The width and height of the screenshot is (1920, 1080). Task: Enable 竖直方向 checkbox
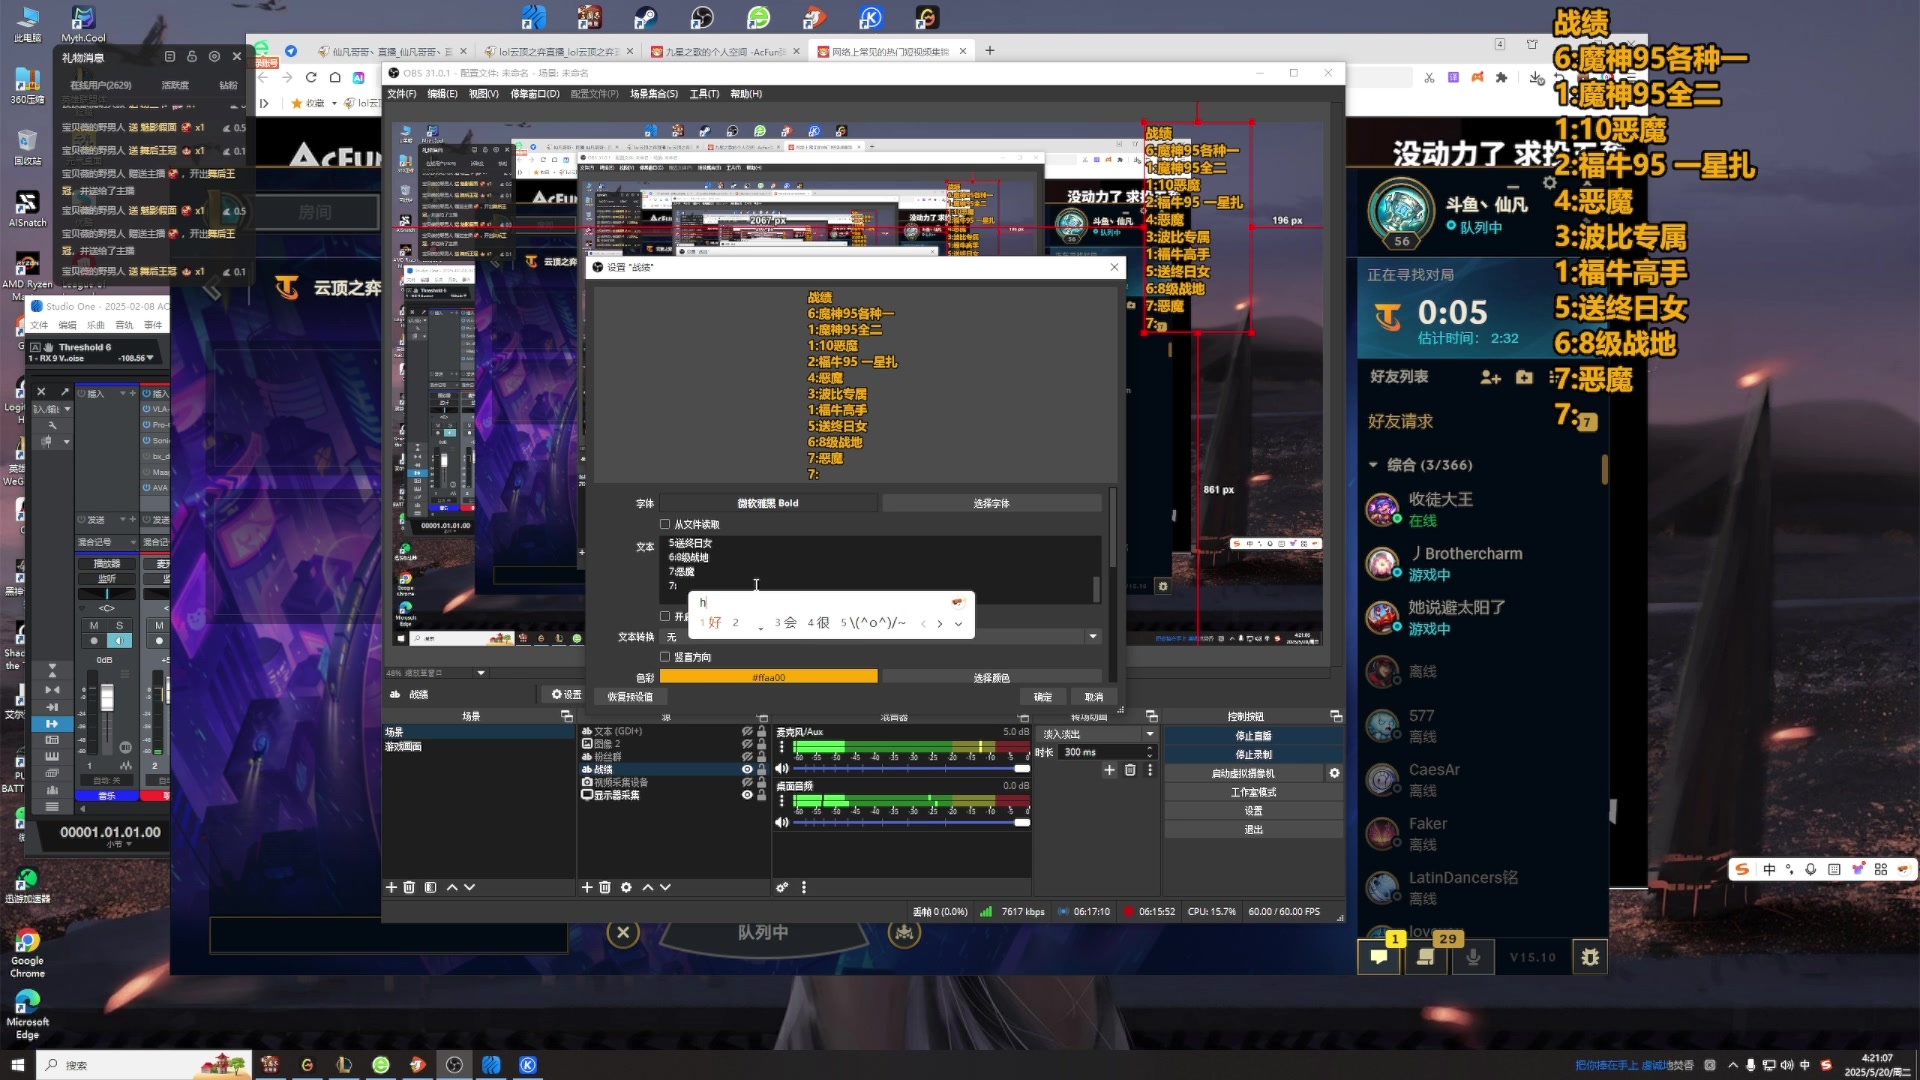(x=665, y=657)
